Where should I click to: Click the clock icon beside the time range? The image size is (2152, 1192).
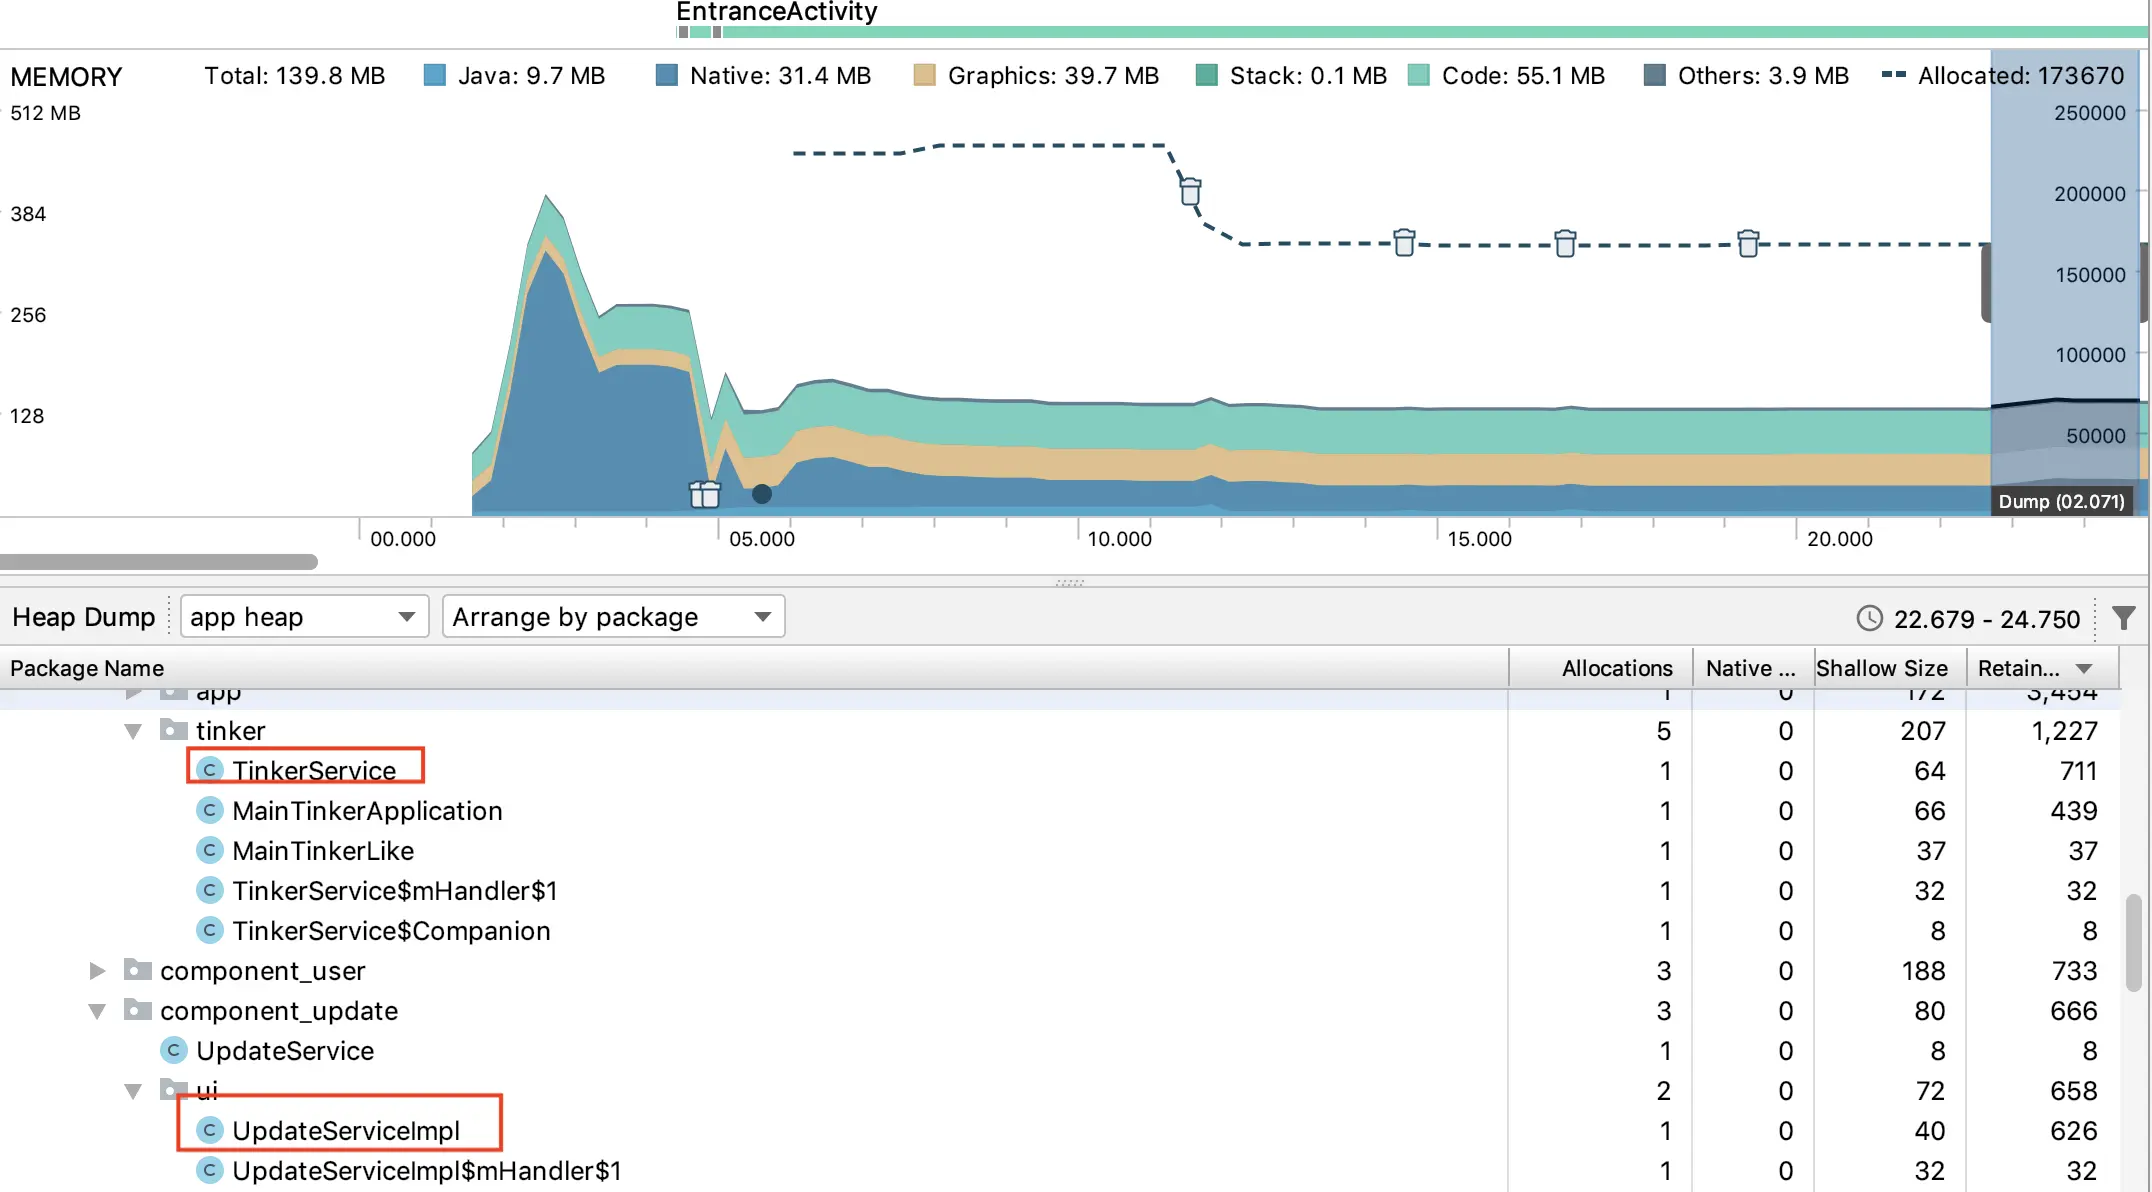coord(1869,618)
